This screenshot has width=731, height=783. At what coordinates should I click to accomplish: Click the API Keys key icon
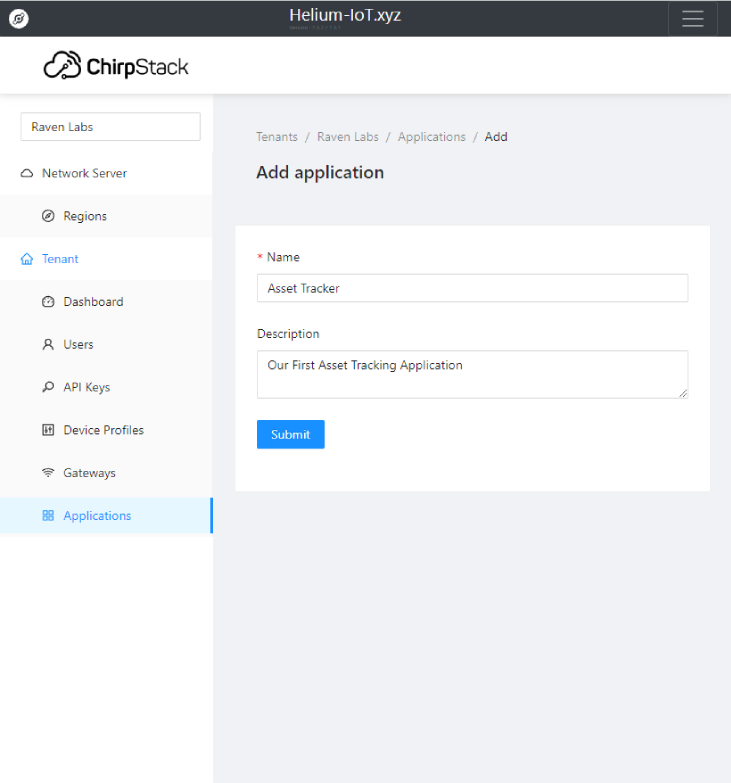[48, 387]
